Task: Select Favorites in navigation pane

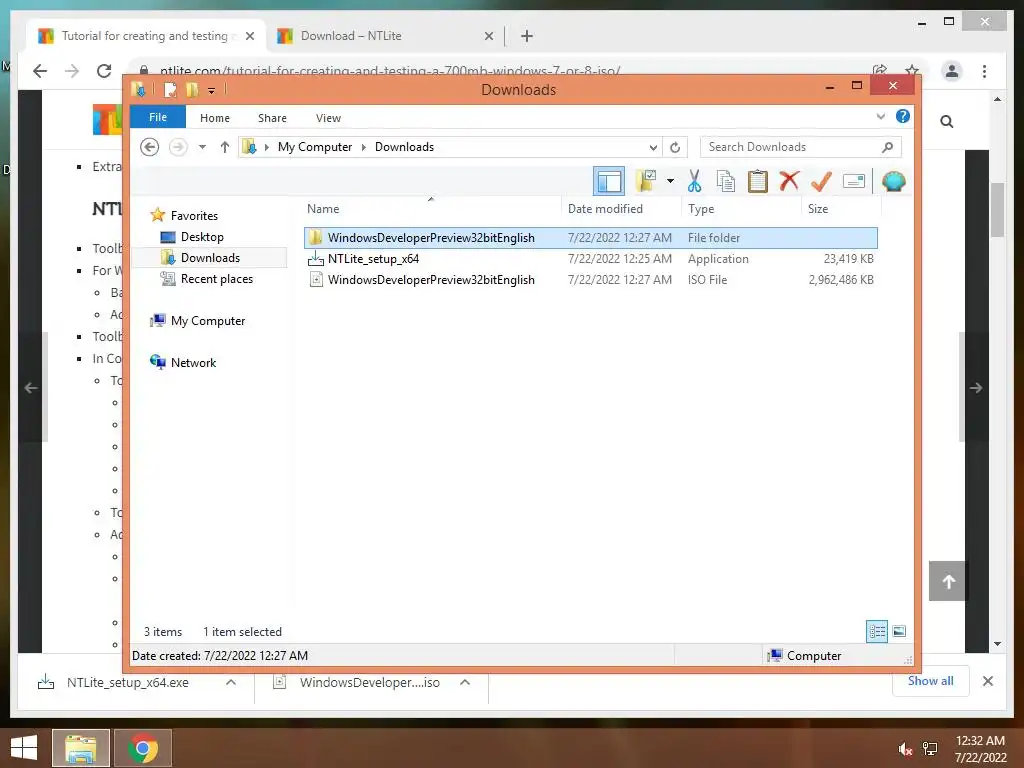Action: pos(194,216)
